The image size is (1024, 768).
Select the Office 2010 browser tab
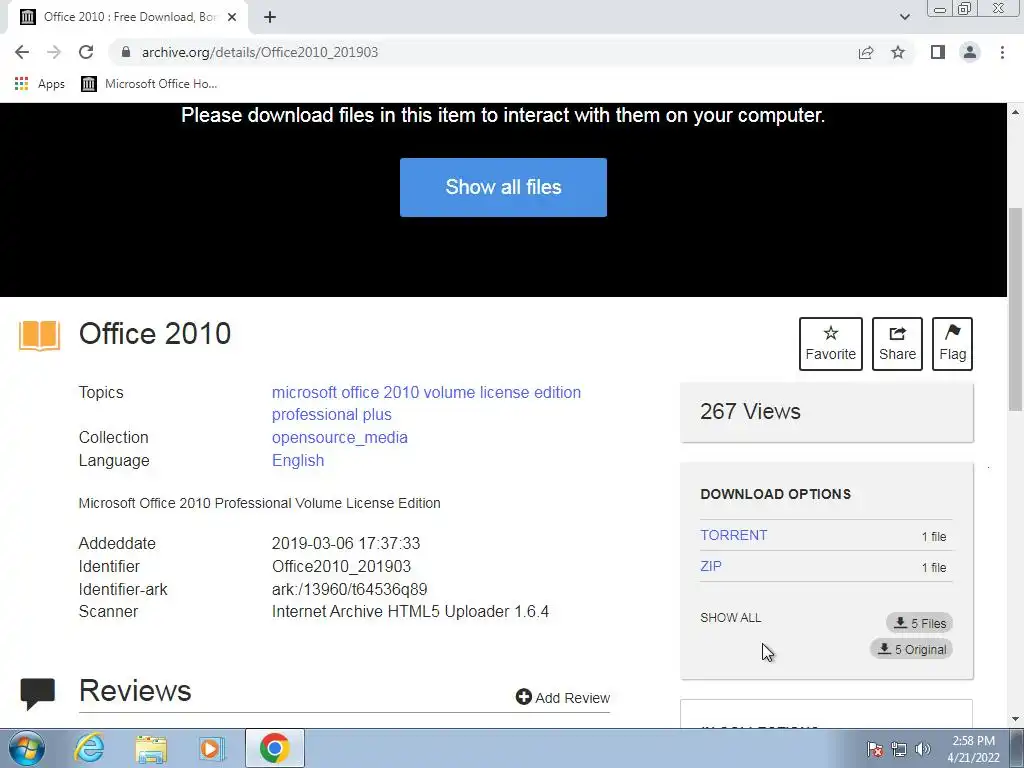click(x=127, y=17)
